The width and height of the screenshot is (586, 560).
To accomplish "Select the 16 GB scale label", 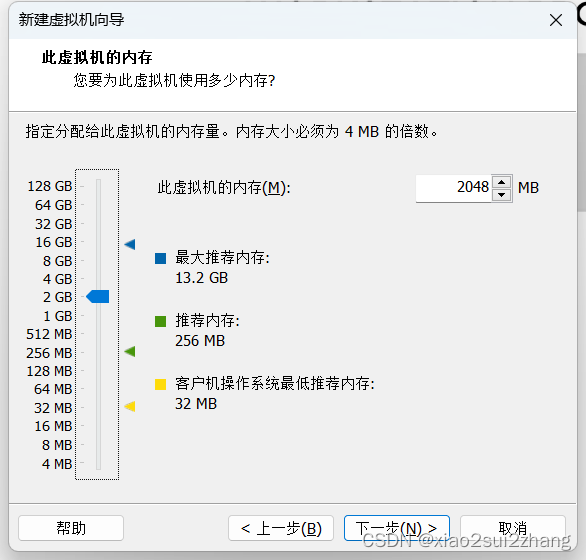I will 53,242.
